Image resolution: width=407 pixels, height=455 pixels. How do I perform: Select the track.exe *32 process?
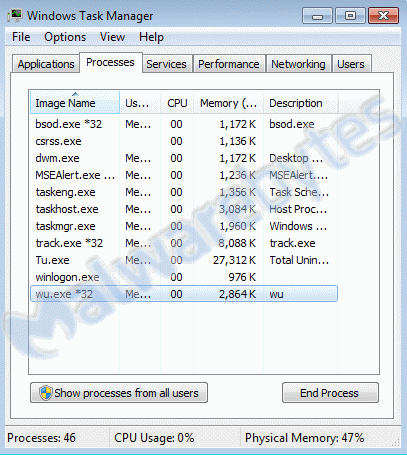pyautogui.click(x=183, y=243)
